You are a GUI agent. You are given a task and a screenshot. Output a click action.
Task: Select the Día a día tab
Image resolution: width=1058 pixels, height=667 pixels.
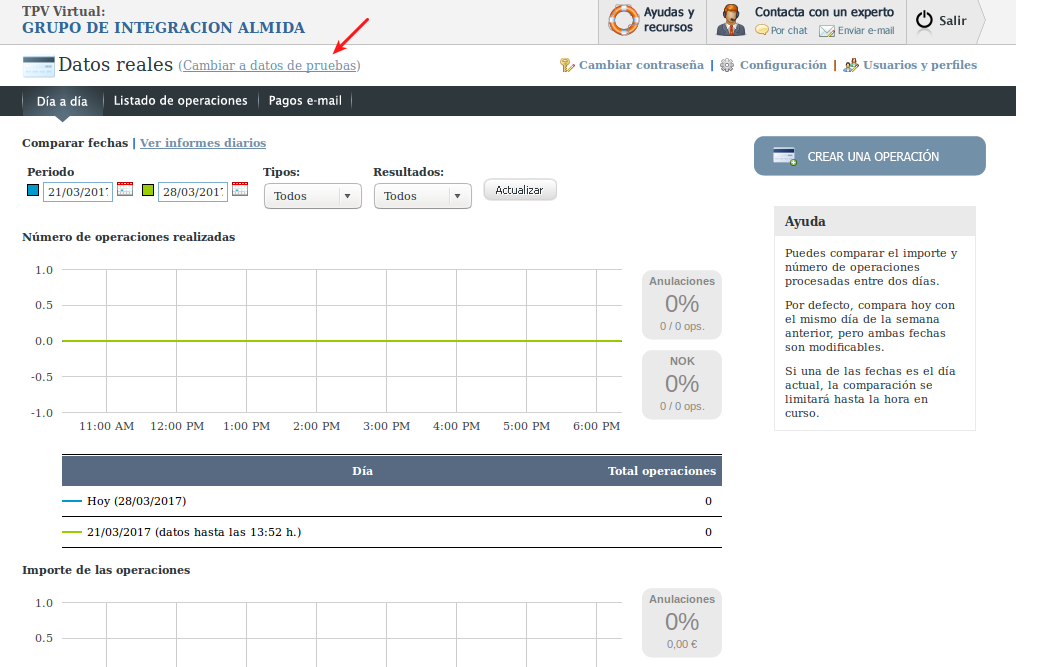(62, 101)
